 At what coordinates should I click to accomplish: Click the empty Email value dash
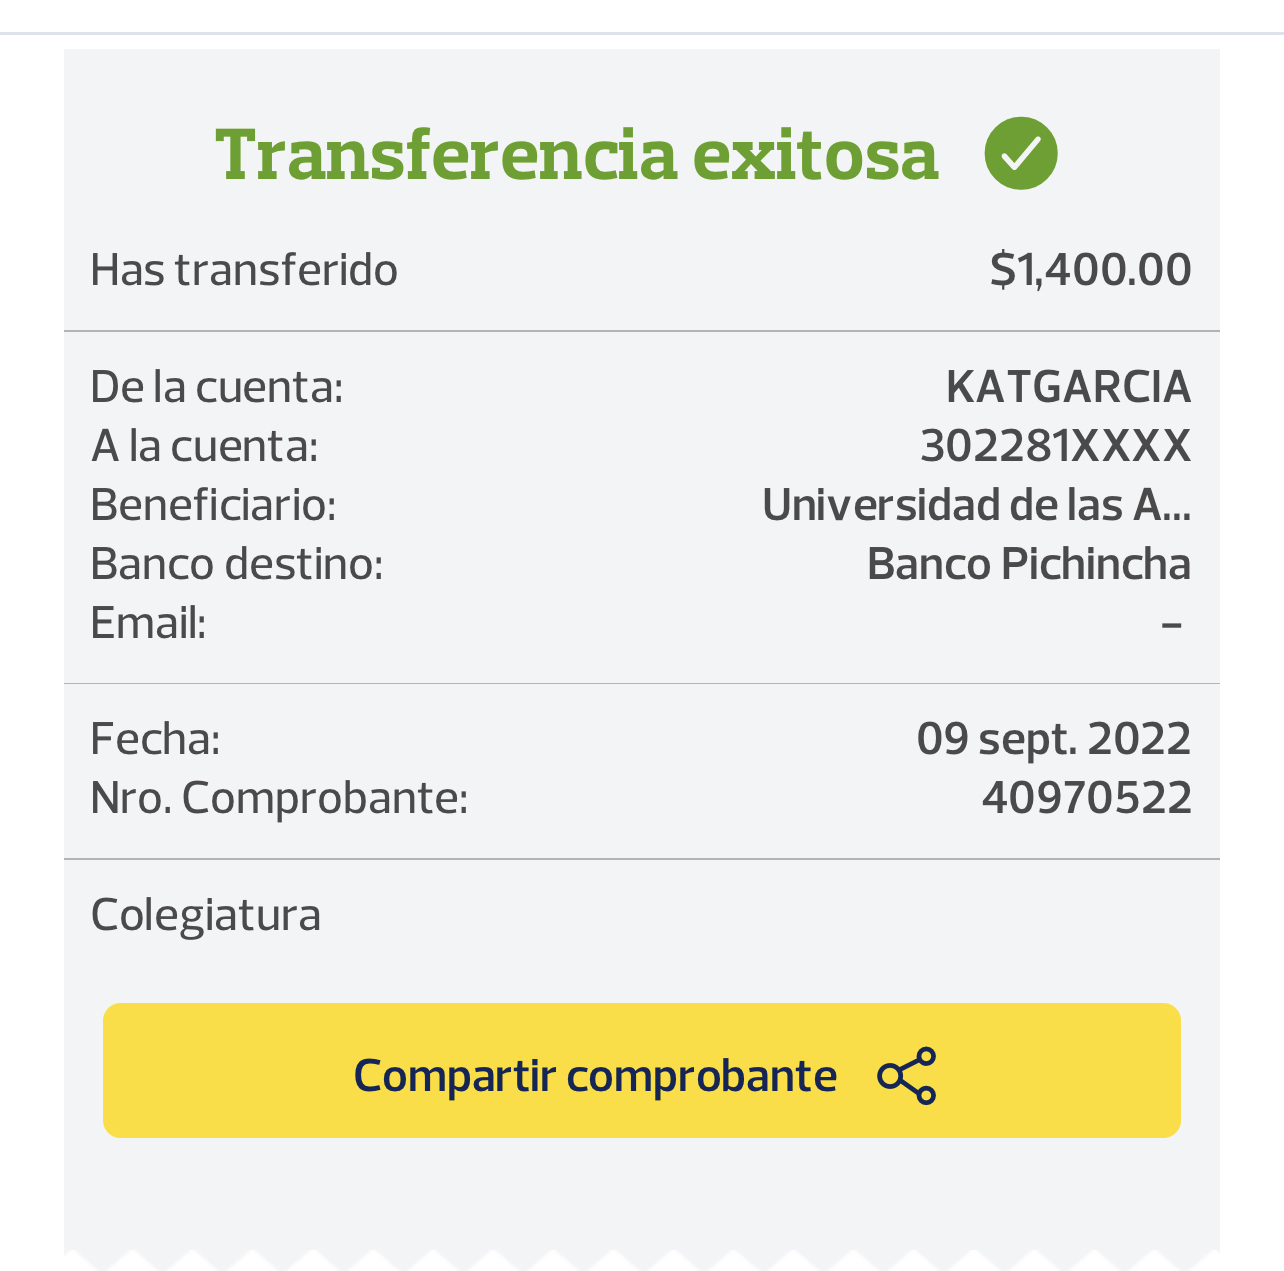[1172, 624]
